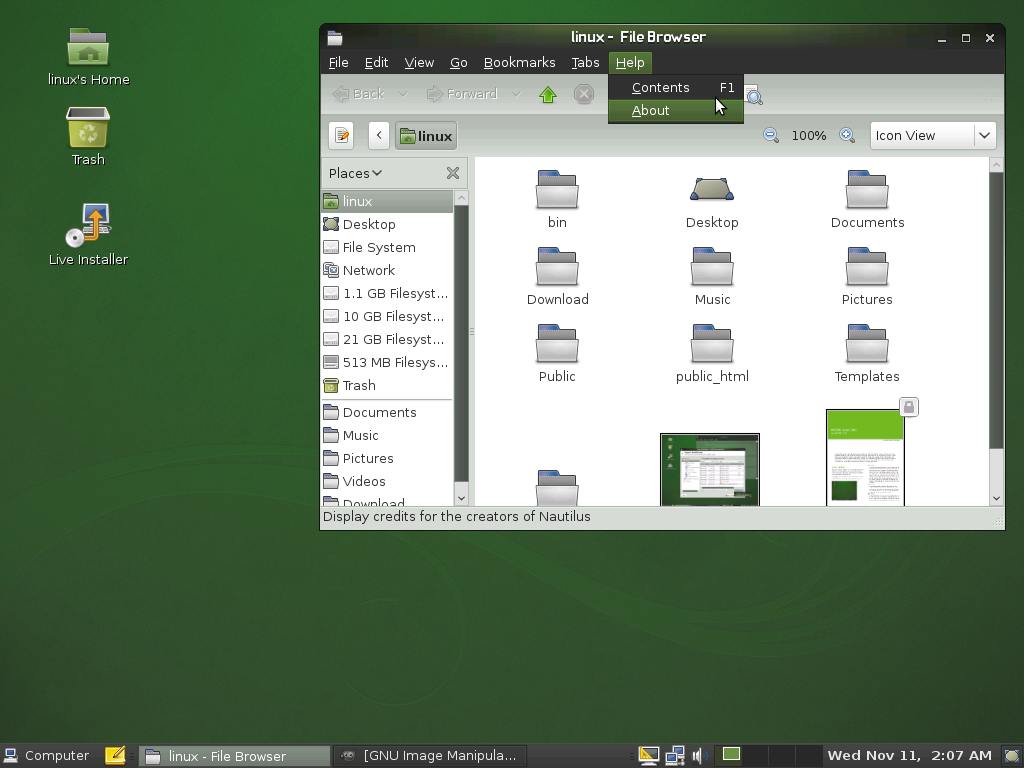The height and width of the screenshot is (768, 1024).
Task: Click the linux path bar button
Action: click(425, 136)
